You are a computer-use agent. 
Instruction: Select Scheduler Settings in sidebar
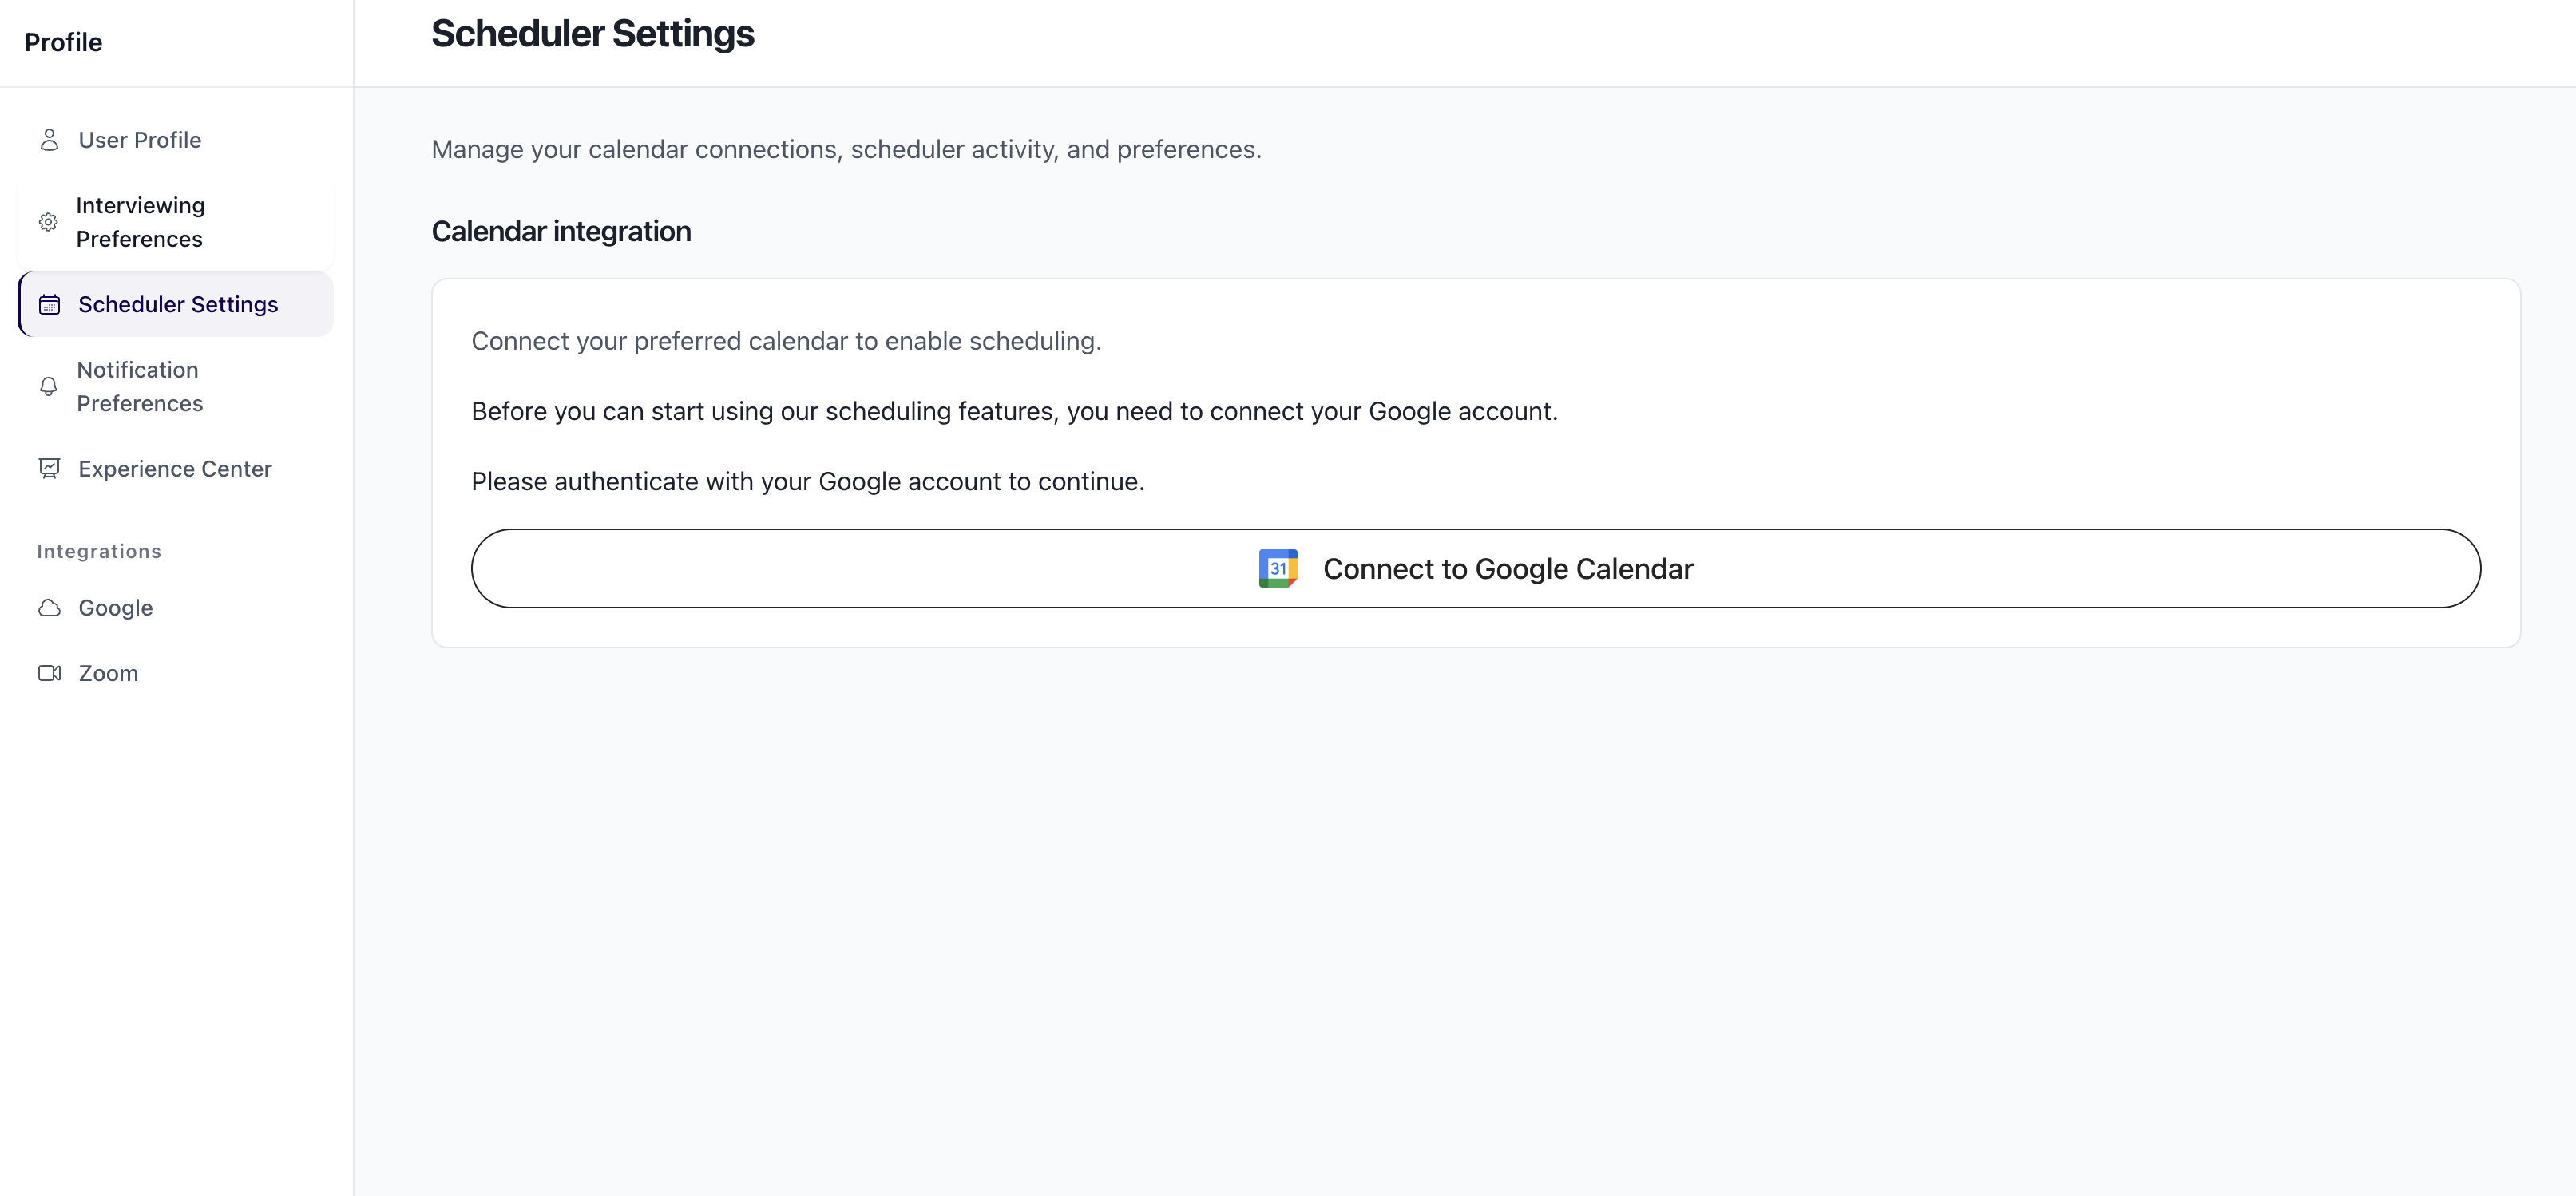(176, 304)
